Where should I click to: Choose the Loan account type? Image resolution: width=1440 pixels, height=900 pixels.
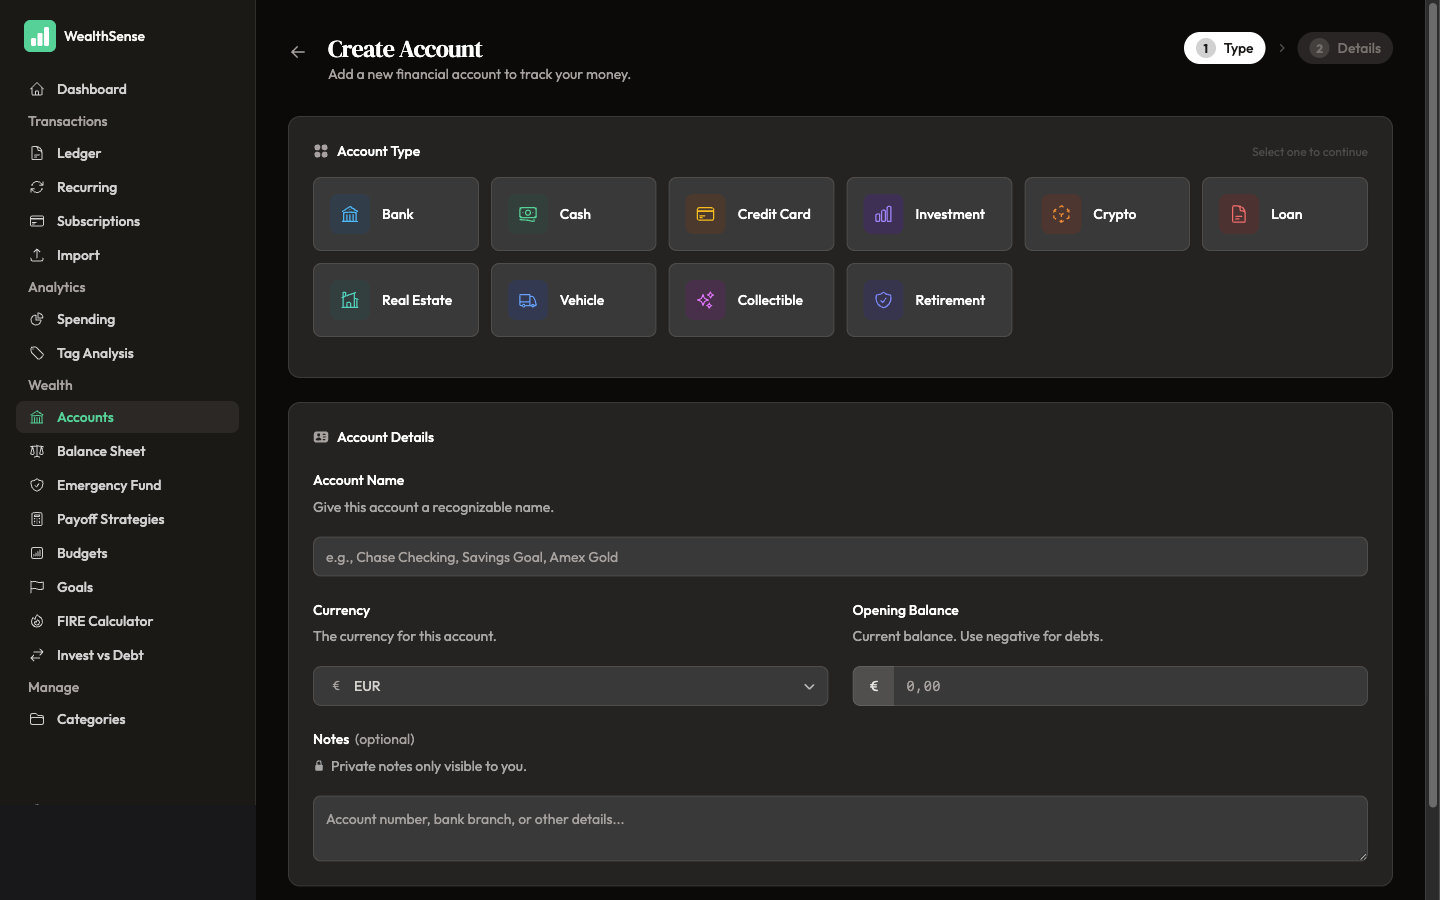1285,214
